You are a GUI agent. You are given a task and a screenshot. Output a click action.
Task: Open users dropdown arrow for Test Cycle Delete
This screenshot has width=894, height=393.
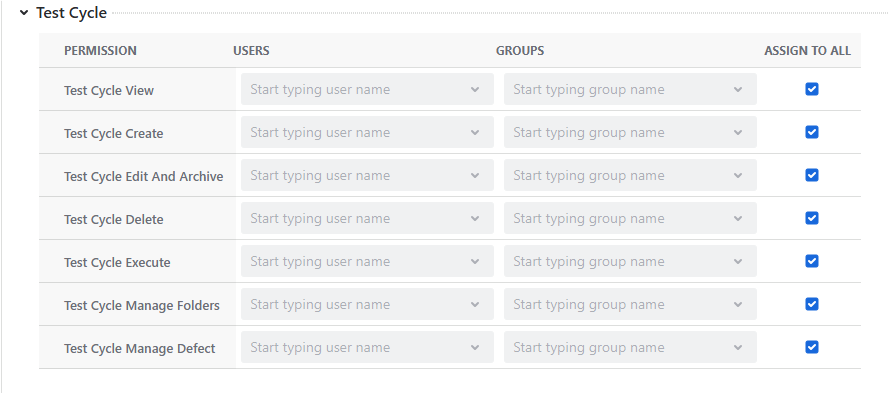475,218
